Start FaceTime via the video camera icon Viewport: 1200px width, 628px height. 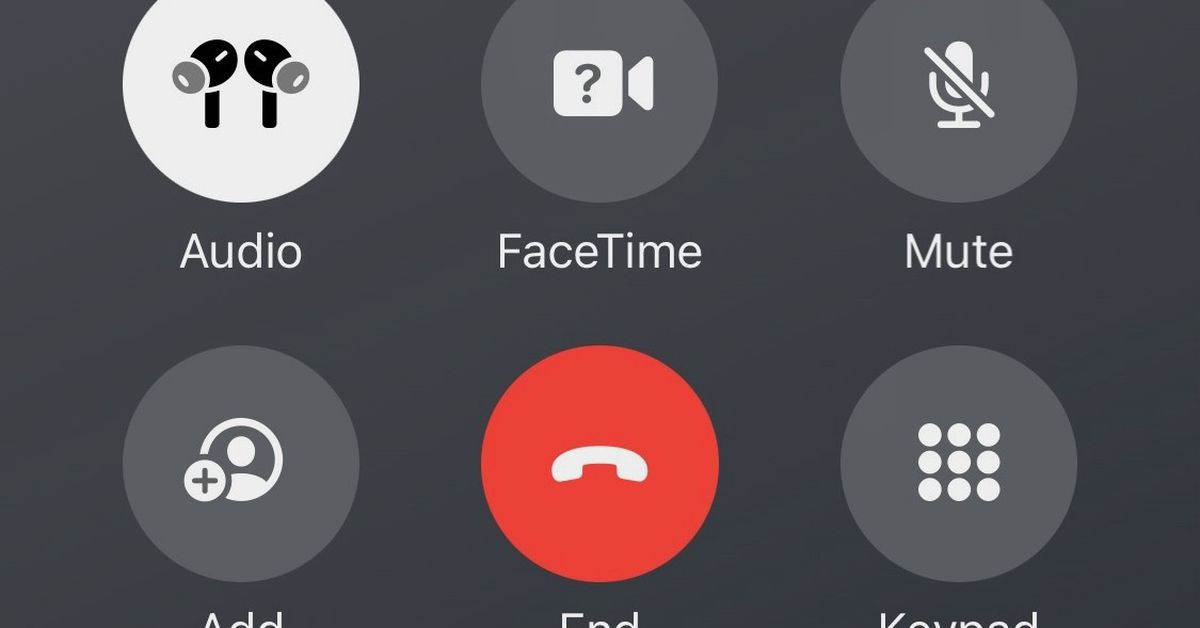tap(603, 83)
